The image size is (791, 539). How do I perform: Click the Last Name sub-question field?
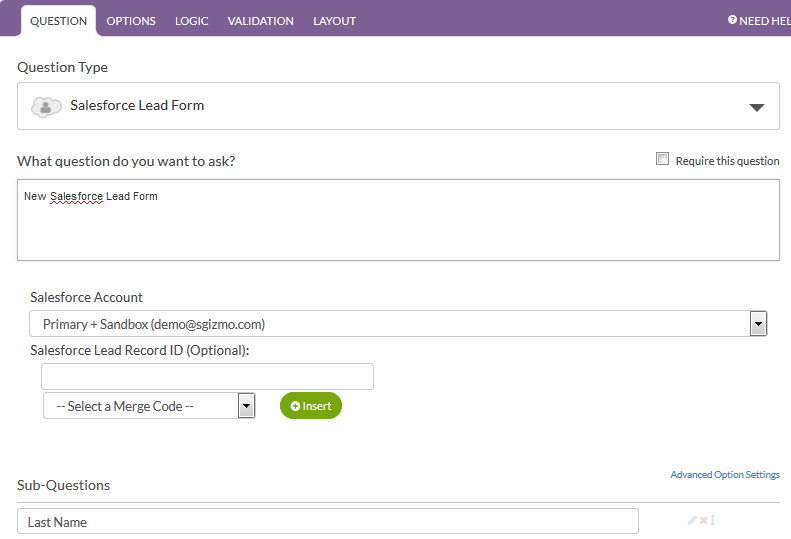coord(328,522)
